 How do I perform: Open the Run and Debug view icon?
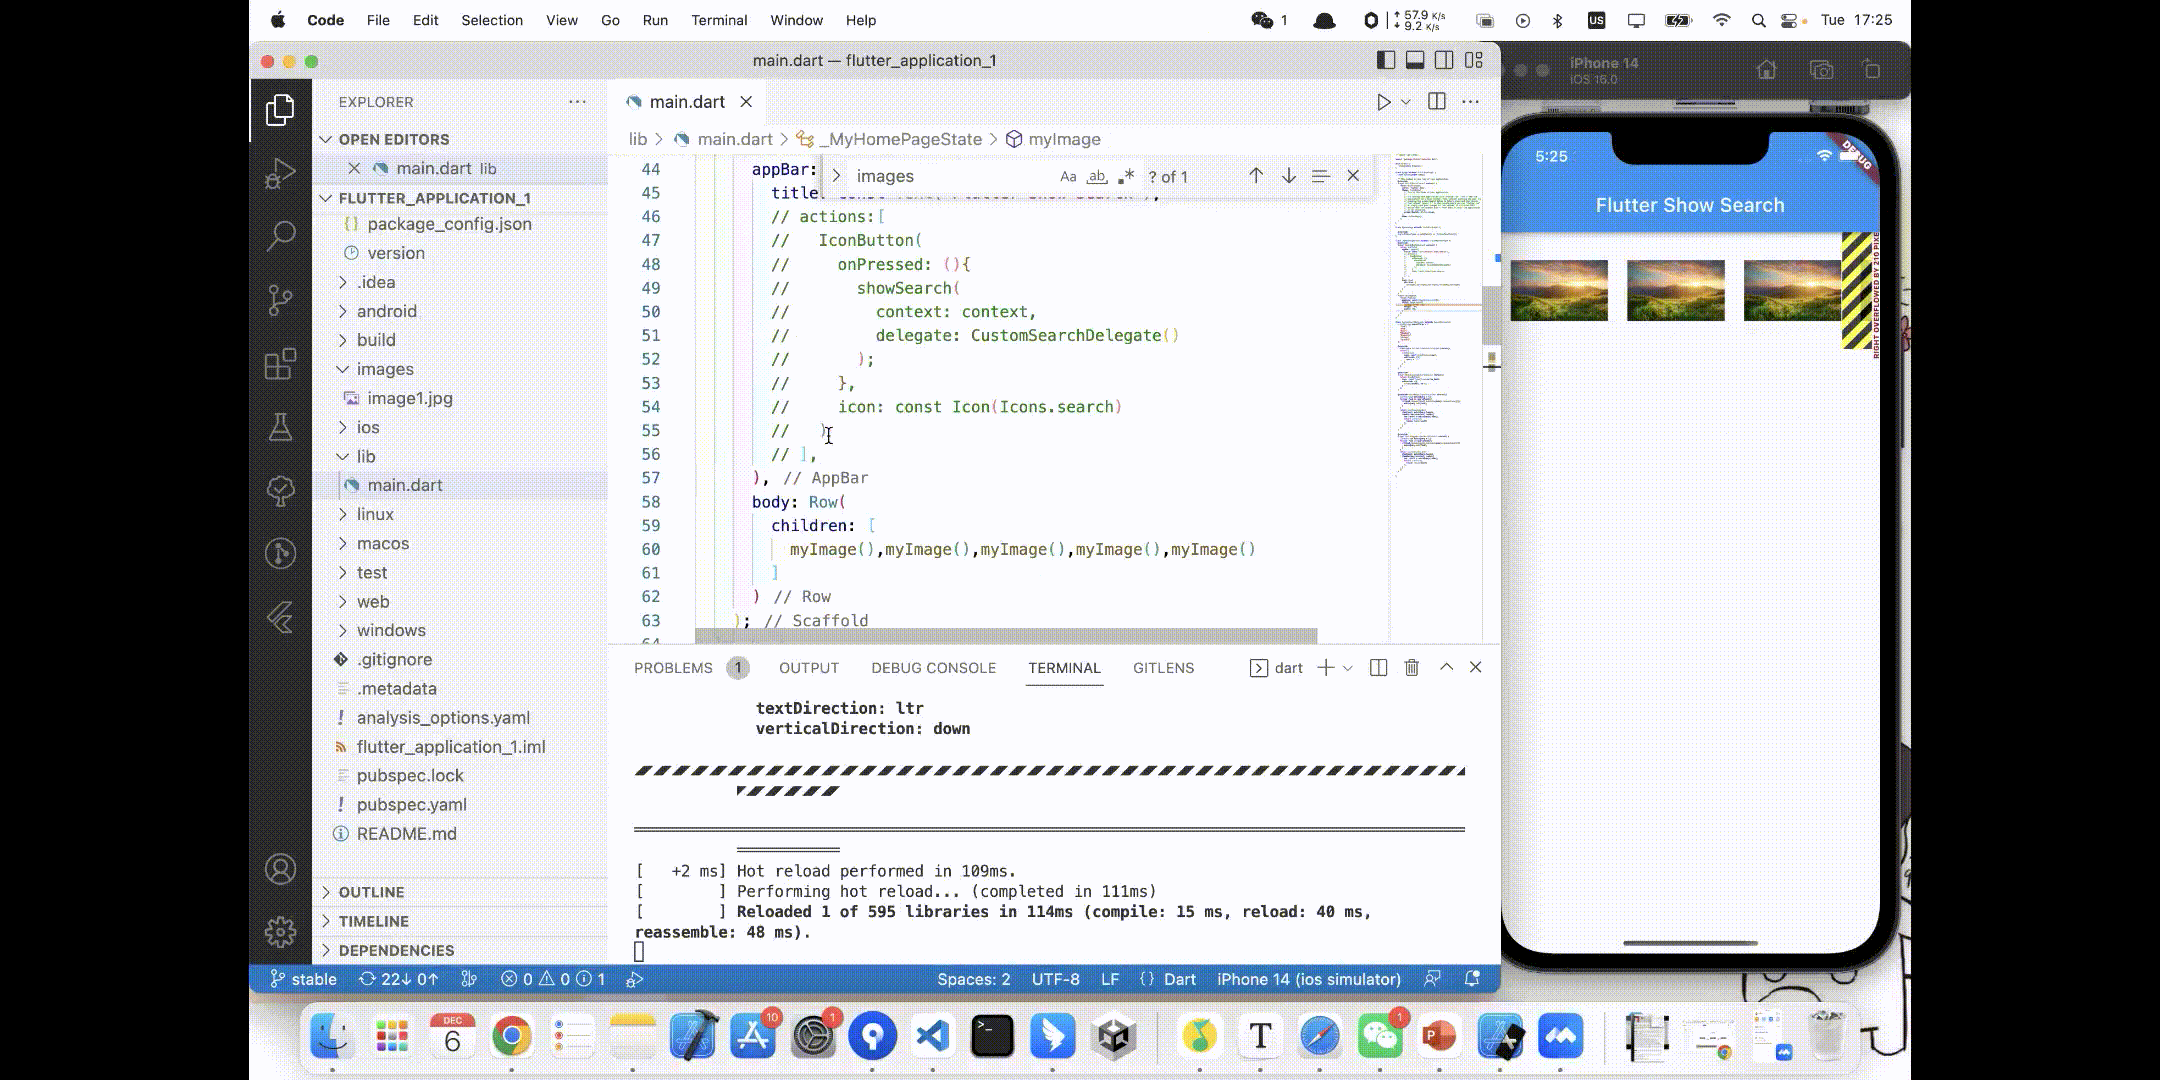pos(281,174)
